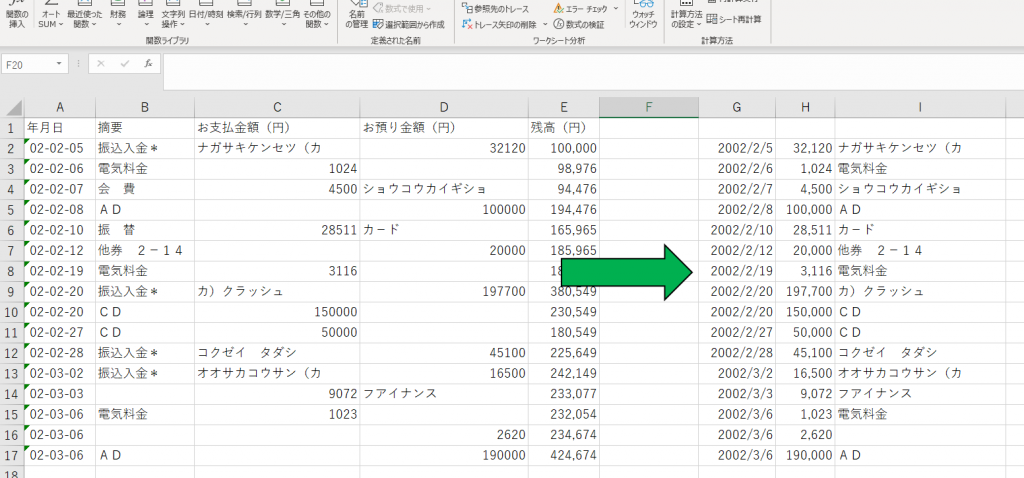The image size is (1024, 478).
Task: Click the cancel X icon in formula bar
Action: [x=100, y=63]
